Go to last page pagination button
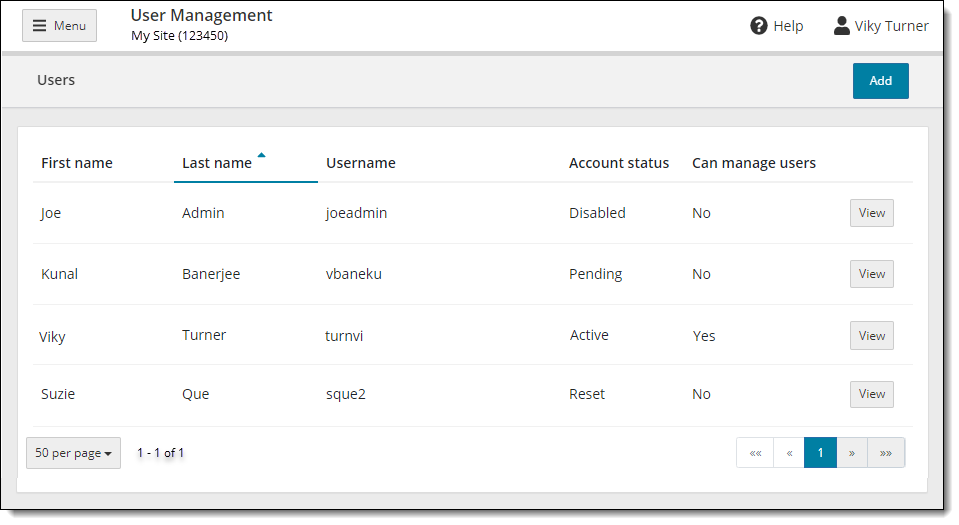 [x=886, y=453]
